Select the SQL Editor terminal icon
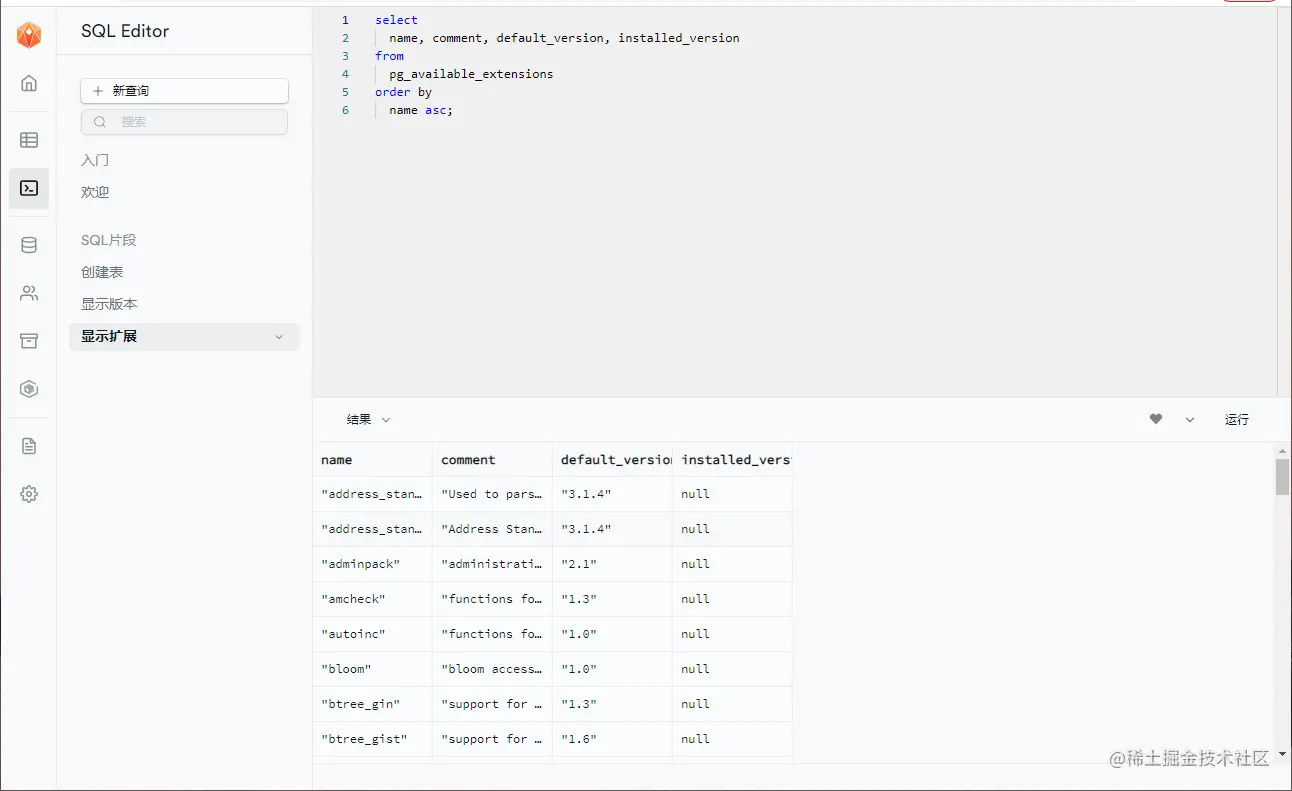This screenshot has width=1292, height=791. (29, 188)
